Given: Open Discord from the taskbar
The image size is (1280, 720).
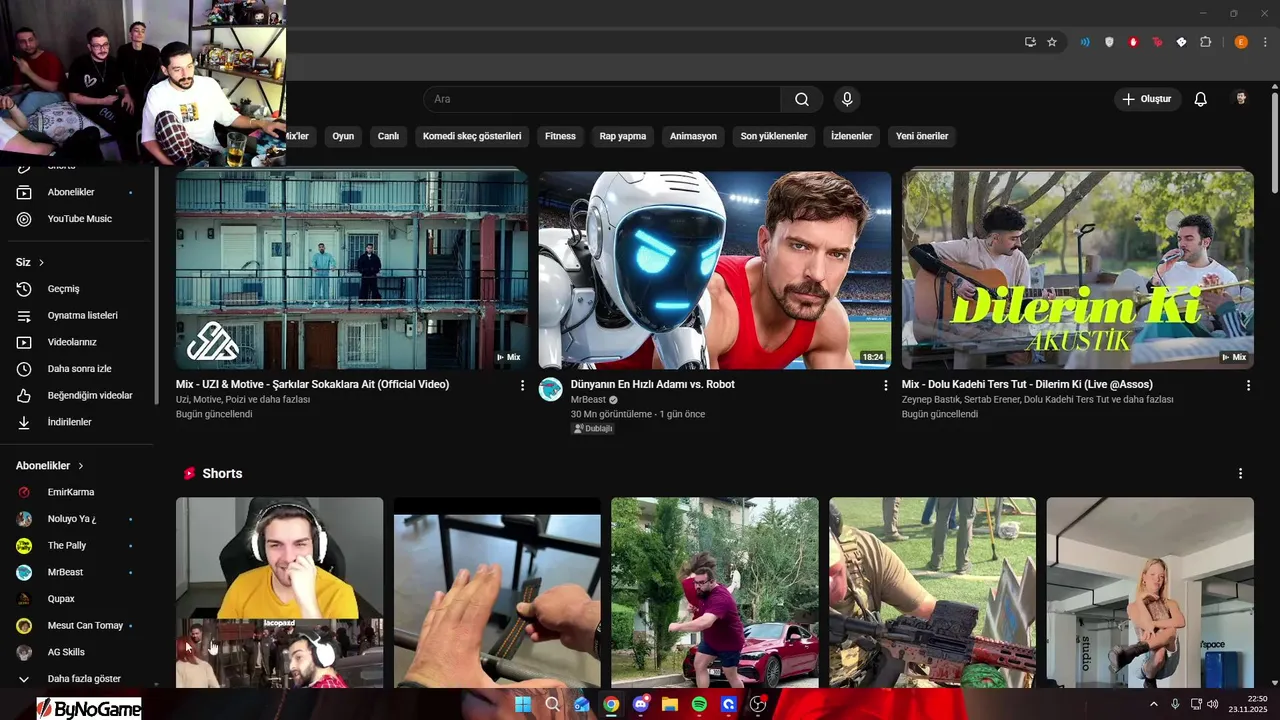Looking at the screenshot, I should pos(640,704).
